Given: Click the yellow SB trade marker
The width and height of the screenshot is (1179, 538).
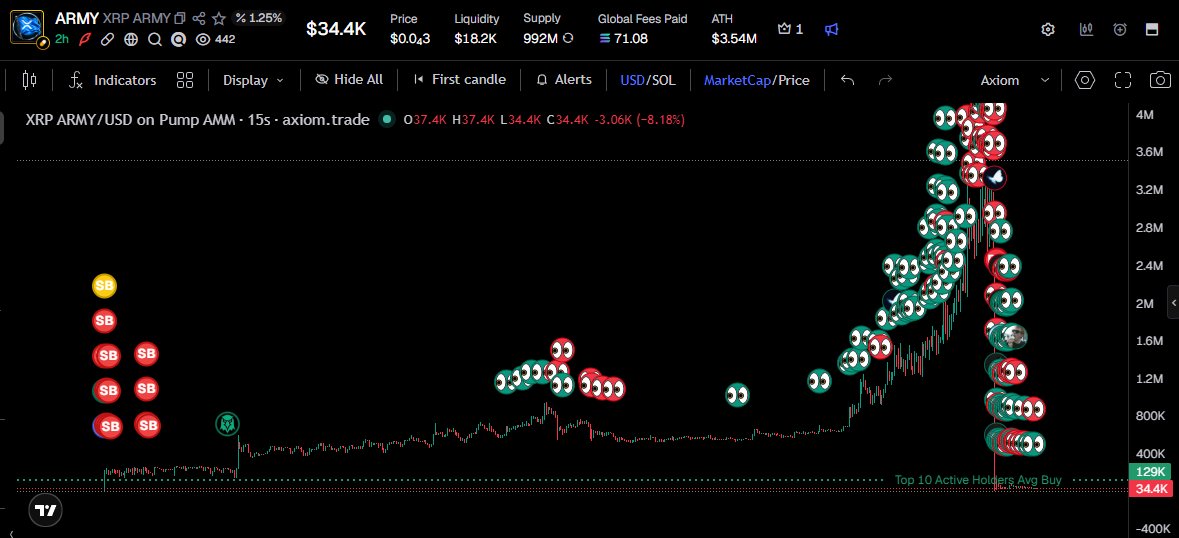Looking at the screenshot, I should tap(105, 286).
